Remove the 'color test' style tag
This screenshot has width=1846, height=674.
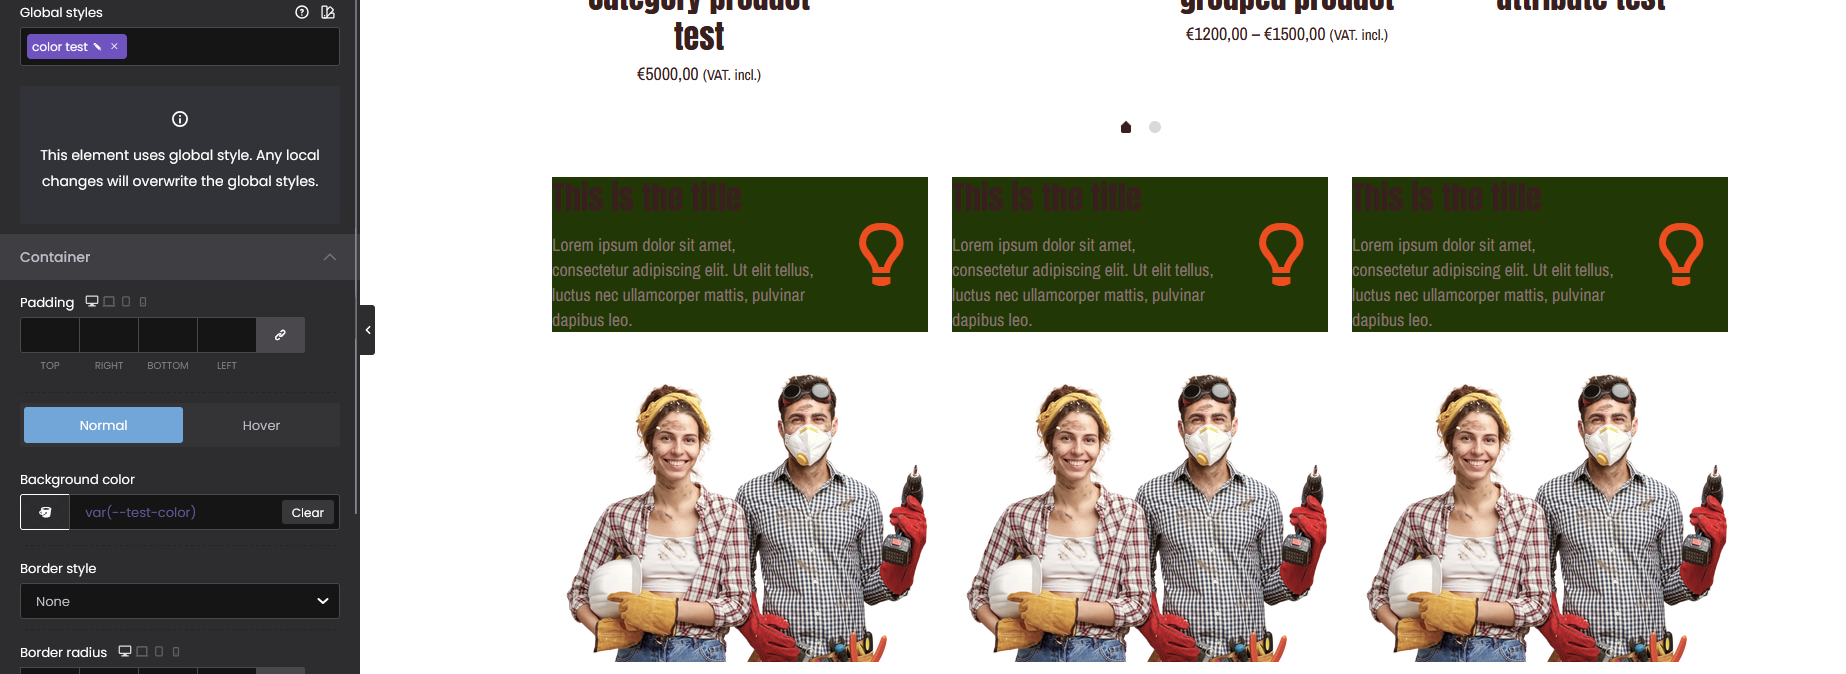114,46
